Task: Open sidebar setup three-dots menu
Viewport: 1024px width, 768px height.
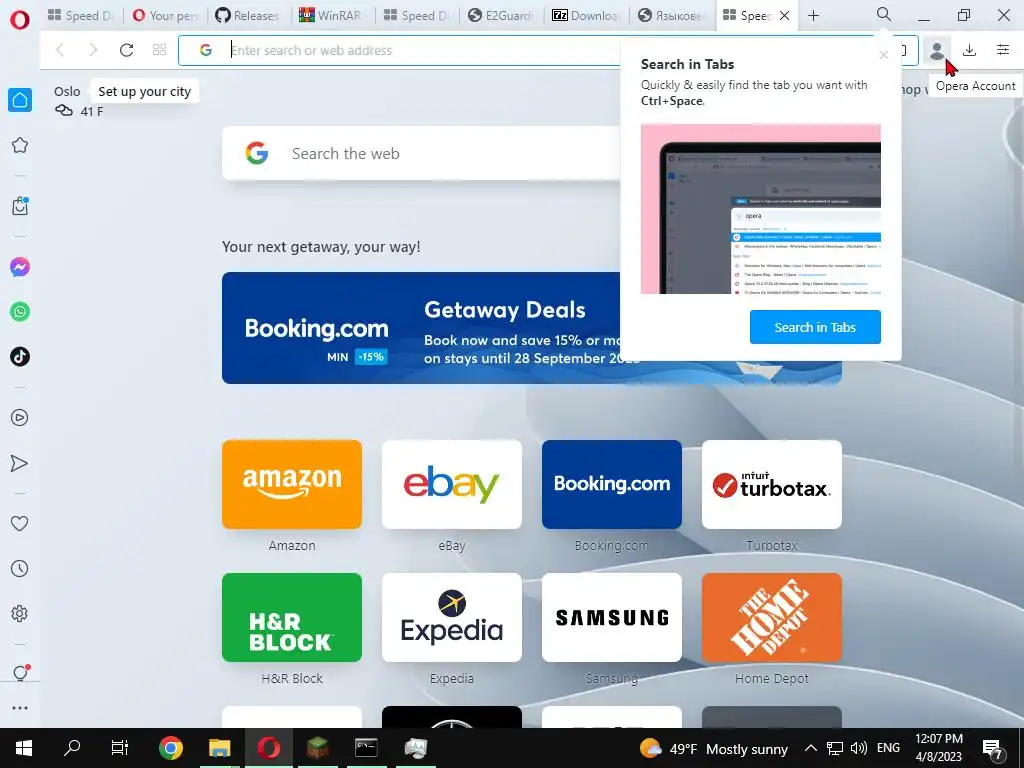Action: pos(20,708)
